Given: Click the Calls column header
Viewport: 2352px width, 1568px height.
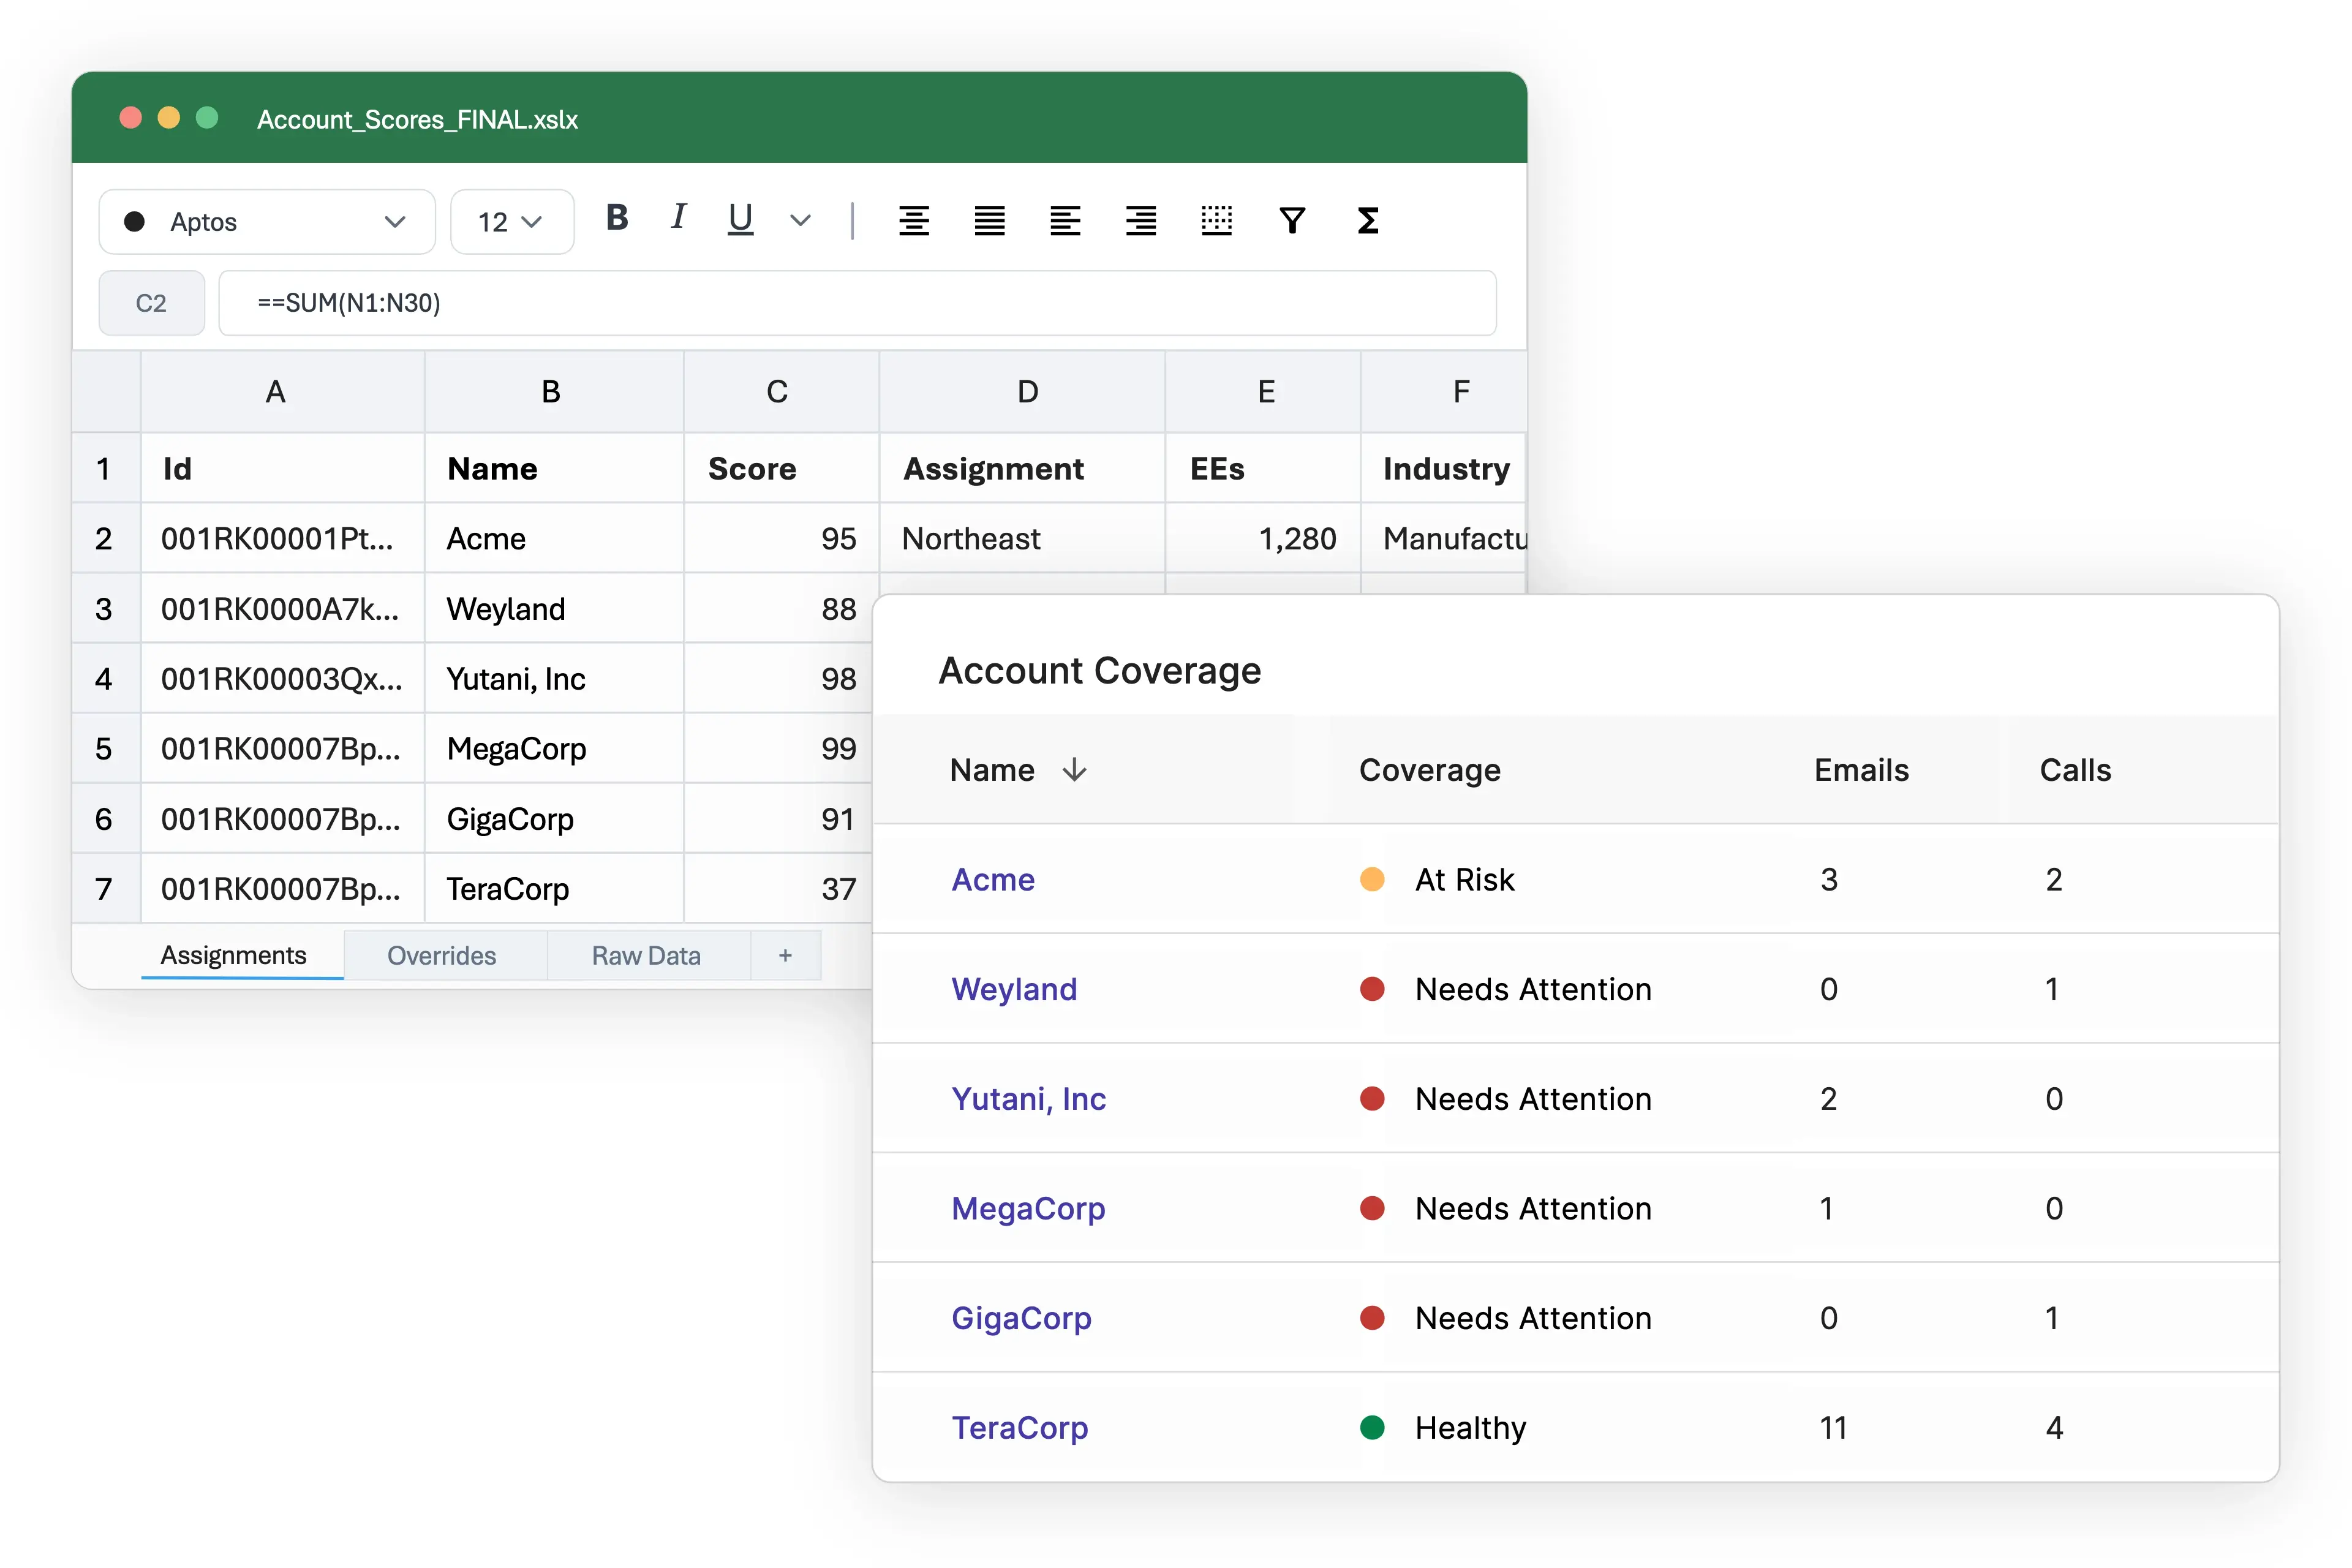Looking at the screenshot, I should point(2076,770).
